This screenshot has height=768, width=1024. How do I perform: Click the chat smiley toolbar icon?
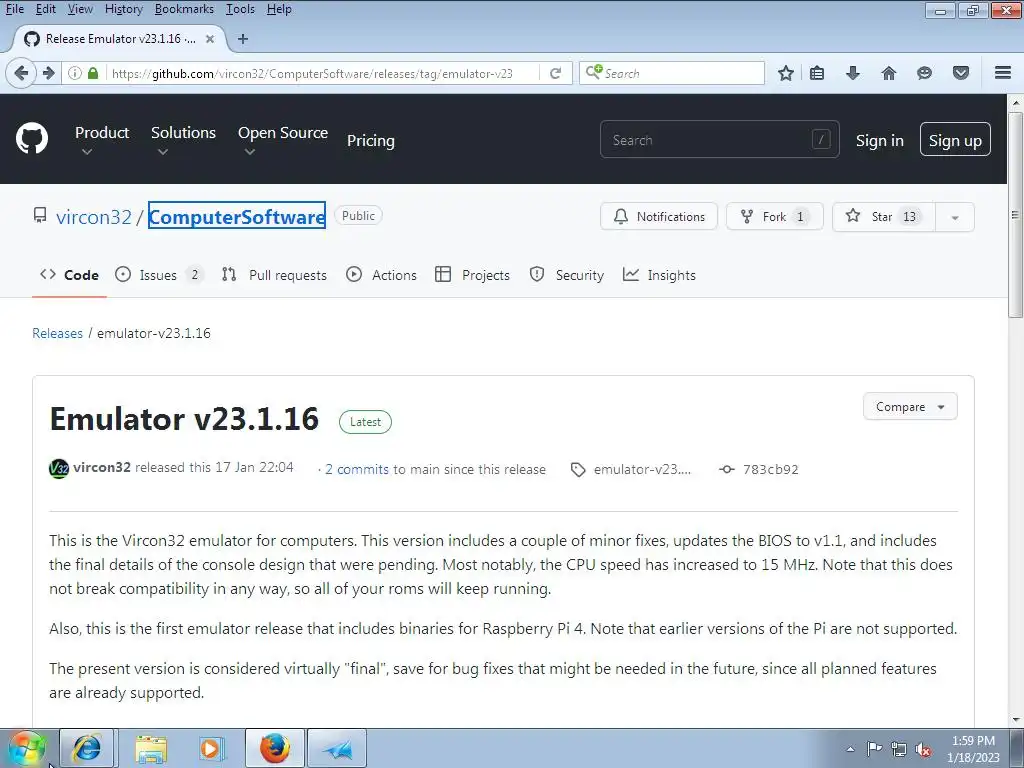(924, 73)
